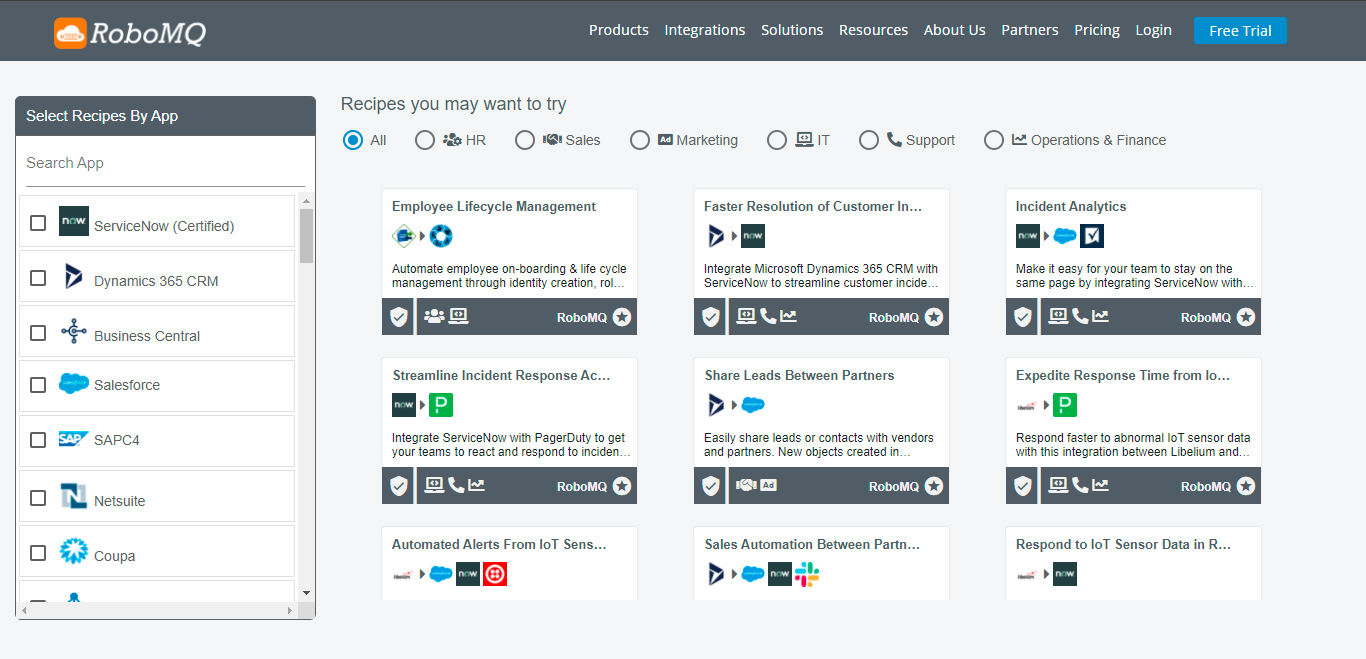
Task: Click the Dynamics 365 CRM icon in sidebar
Action: [74, 275]
